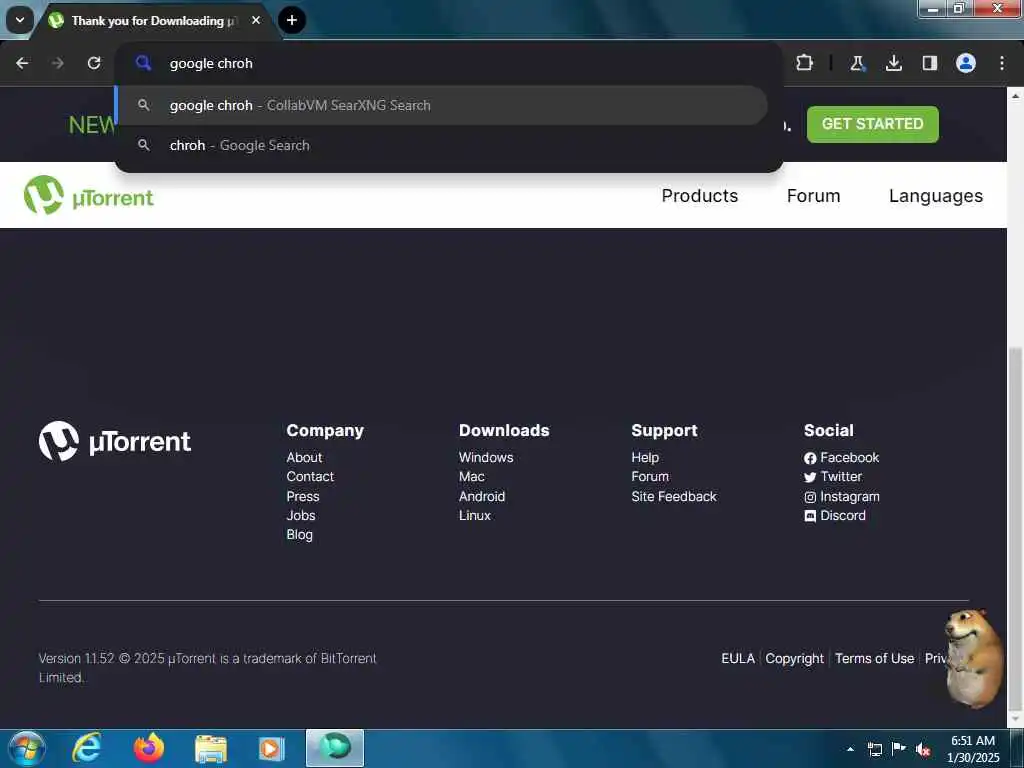
Task: Open the Languages menu
Action: (936, 196)
